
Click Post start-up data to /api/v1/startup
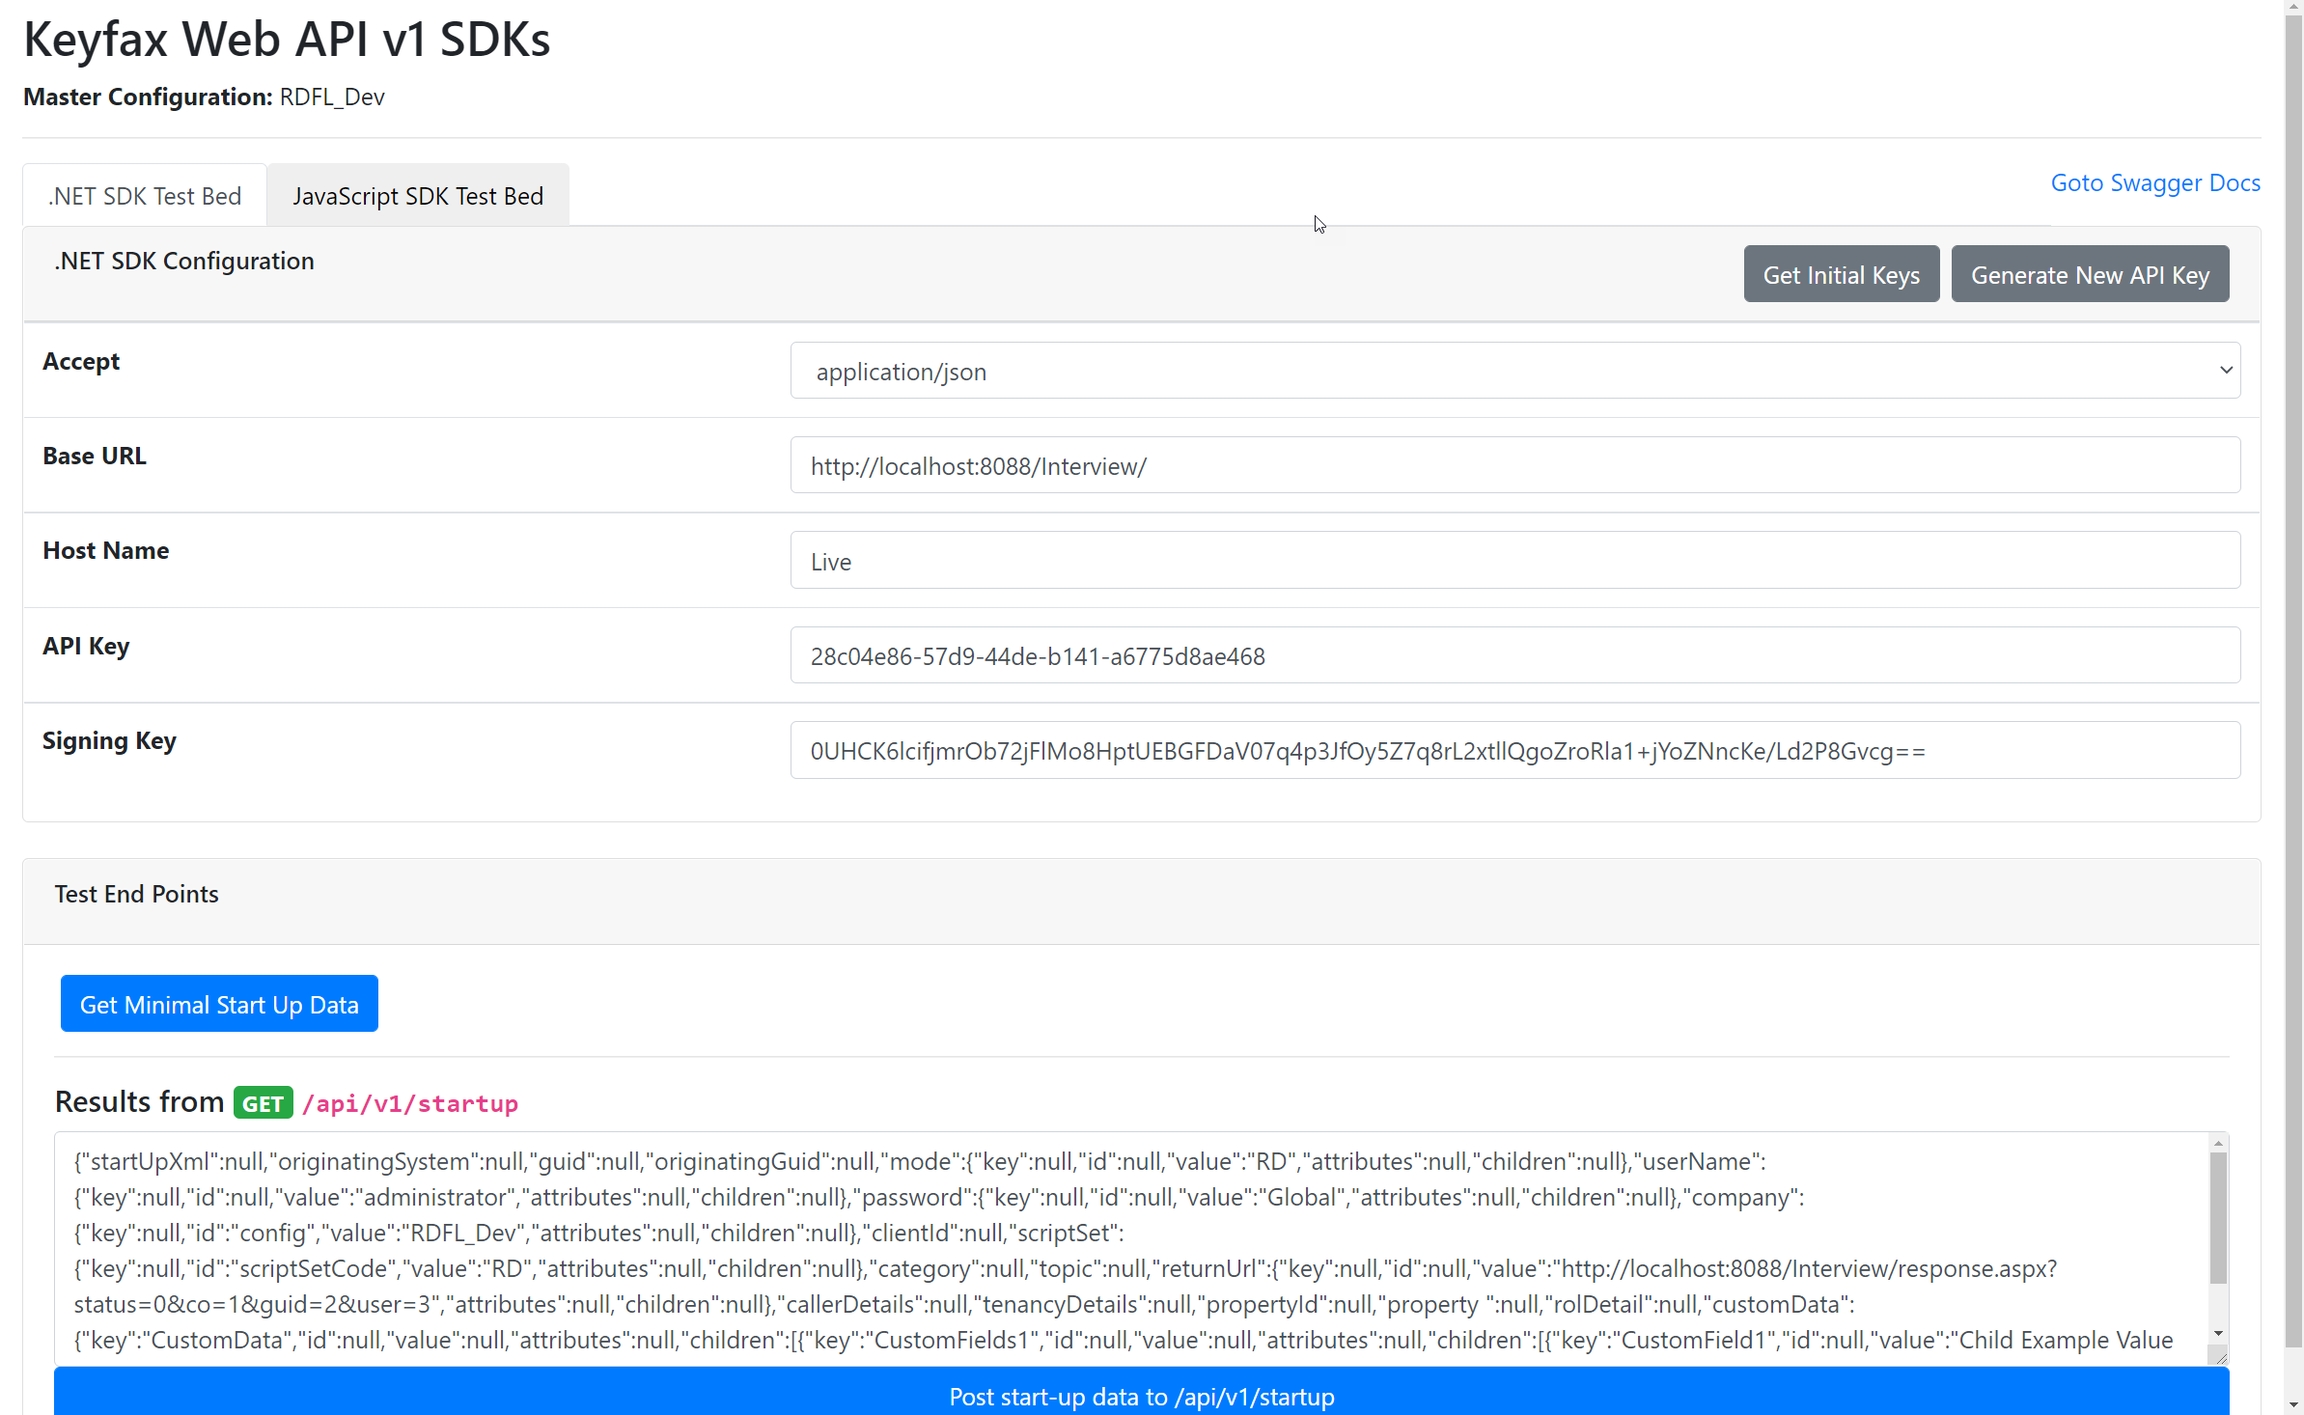click(x=1141, y=1396)
